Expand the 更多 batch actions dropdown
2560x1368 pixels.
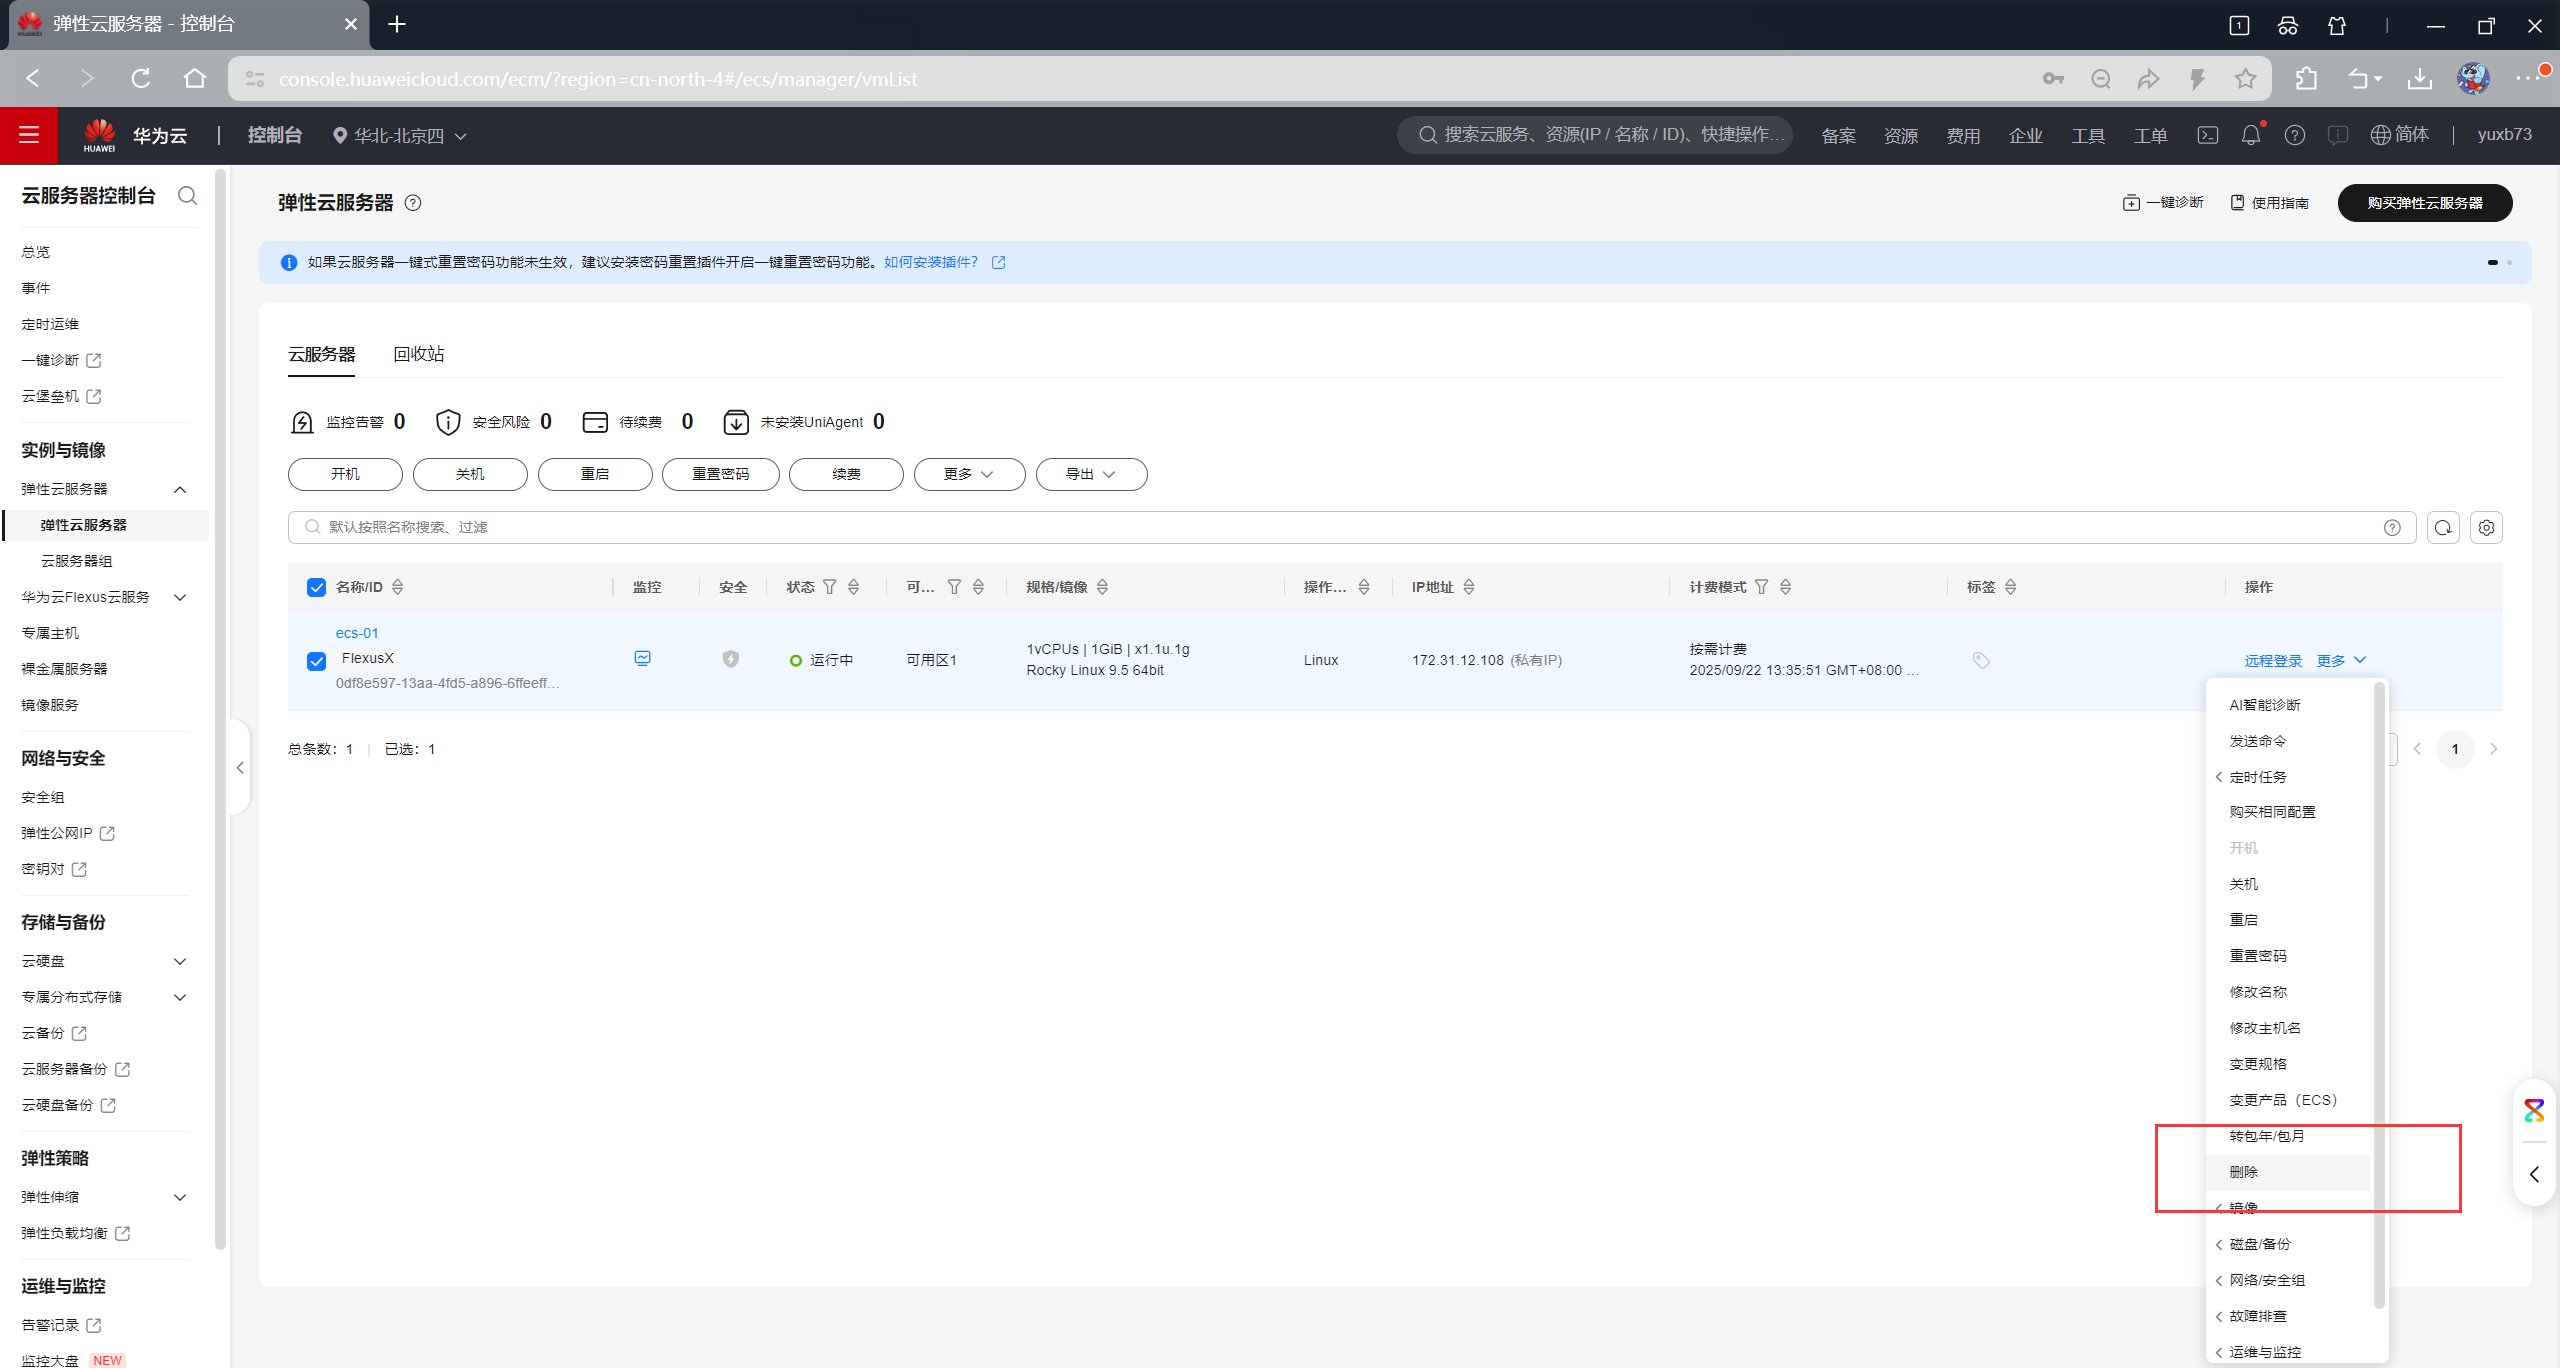click(x=968, y=474)
